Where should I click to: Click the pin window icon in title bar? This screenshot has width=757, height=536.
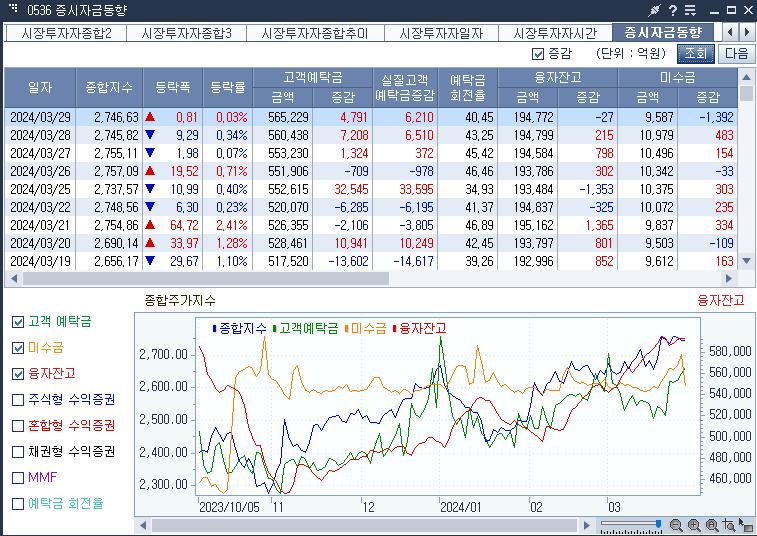pos(655,10)
